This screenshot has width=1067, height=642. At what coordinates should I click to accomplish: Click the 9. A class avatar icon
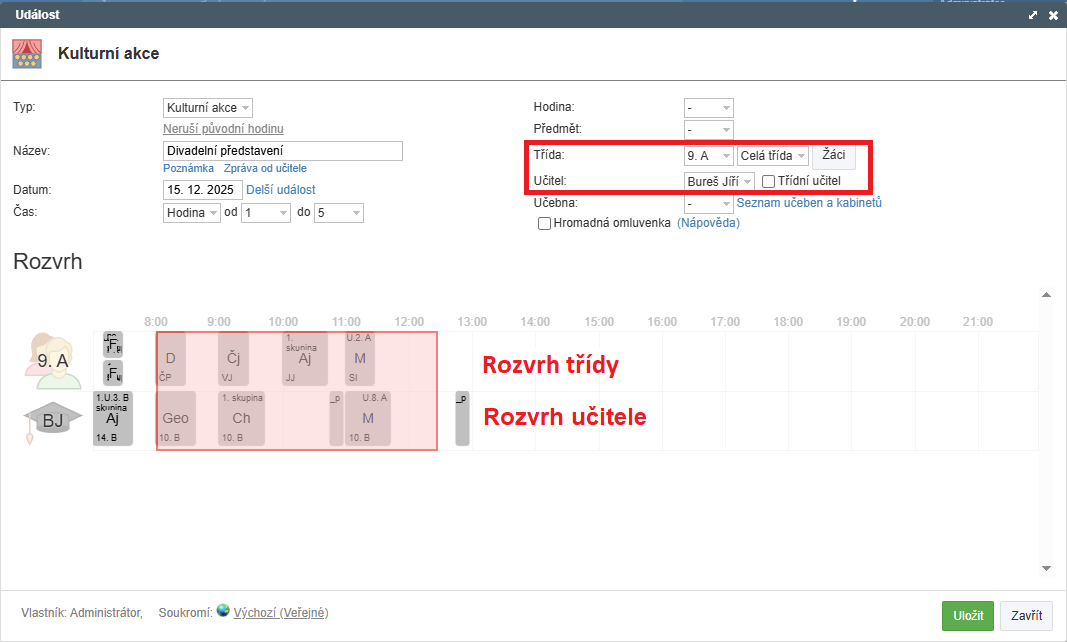[52, 360]
